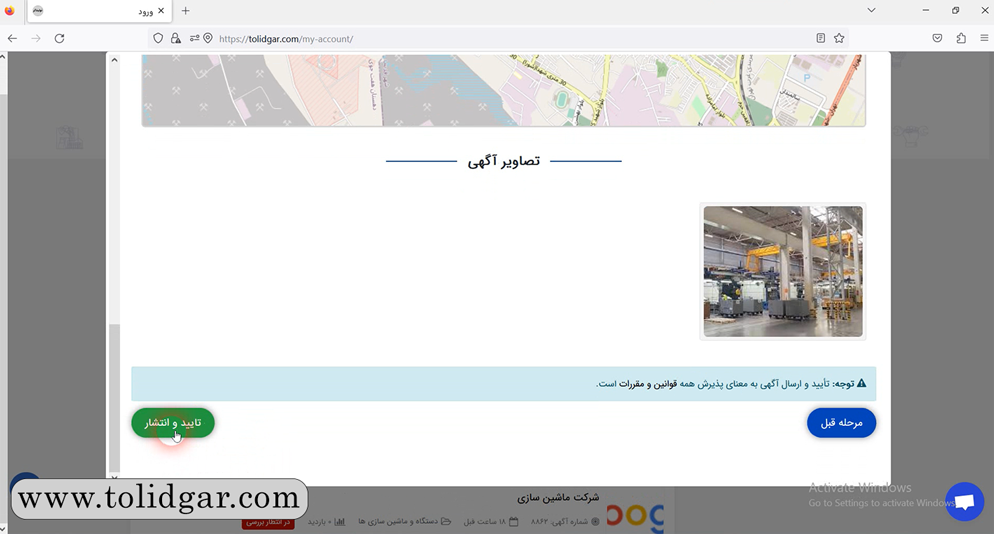Click the warning triangle icon in the notice
Screen dimensions: 994x534
click(x=862, y=384)
